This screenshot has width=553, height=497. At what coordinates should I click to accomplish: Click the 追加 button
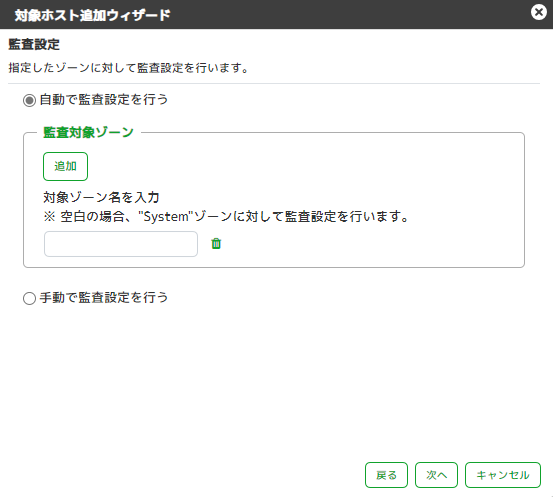(x=65, y=166)
